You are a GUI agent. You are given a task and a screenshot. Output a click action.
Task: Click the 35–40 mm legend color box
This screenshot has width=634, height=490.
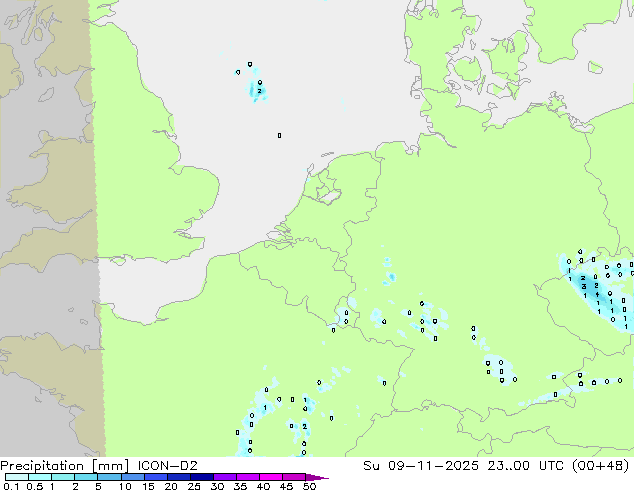(x=248, y=477)
